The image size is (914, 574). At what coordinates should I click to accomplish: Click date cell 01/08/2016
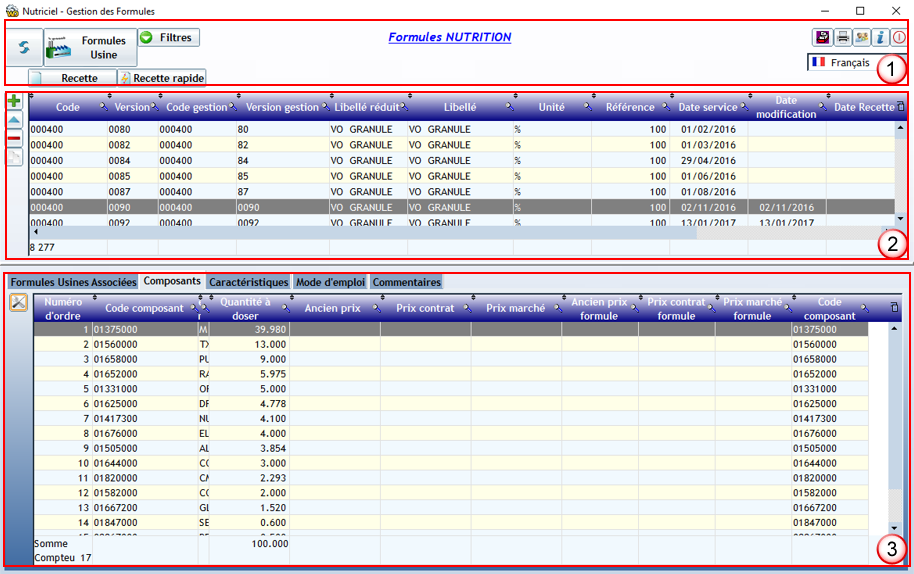(708, 192)
